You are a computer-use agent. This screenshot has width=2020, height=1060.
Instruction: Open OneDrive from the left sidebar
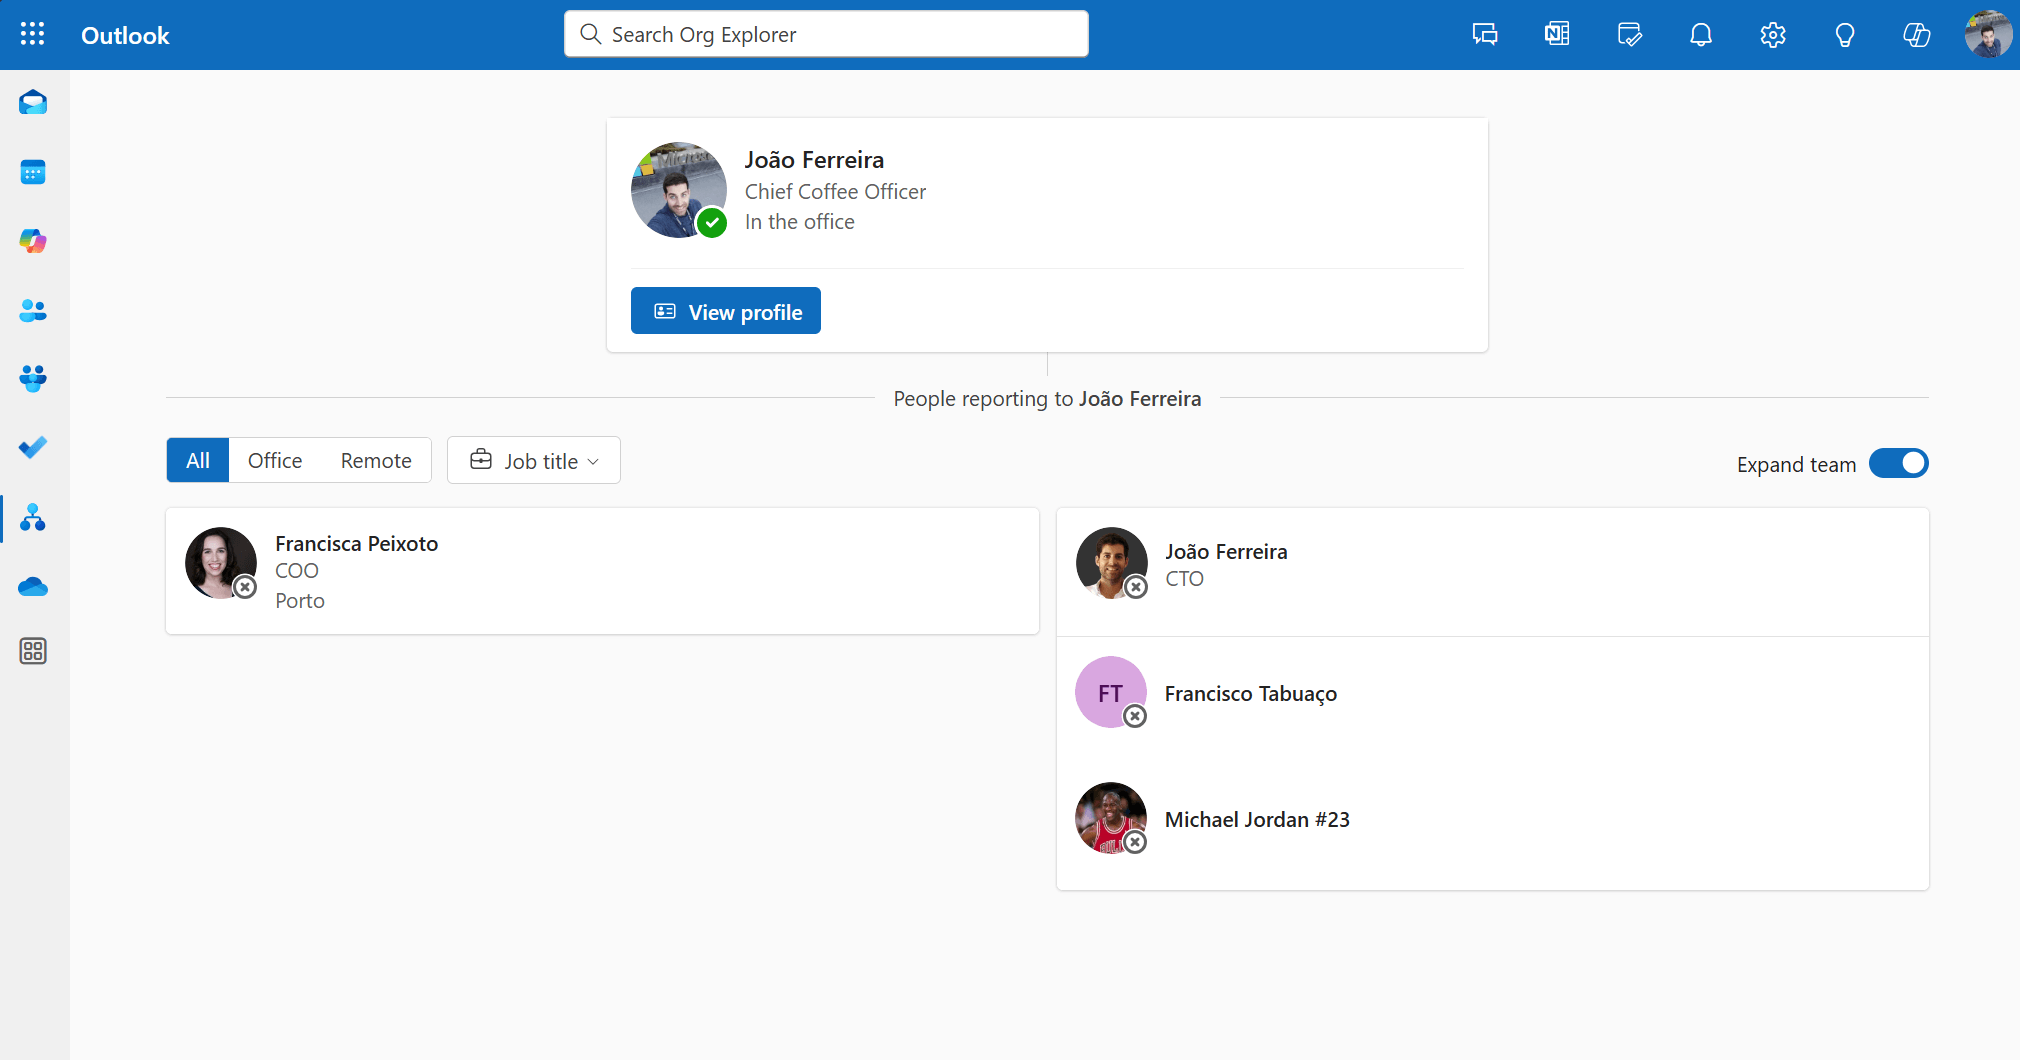pos(33,587)
